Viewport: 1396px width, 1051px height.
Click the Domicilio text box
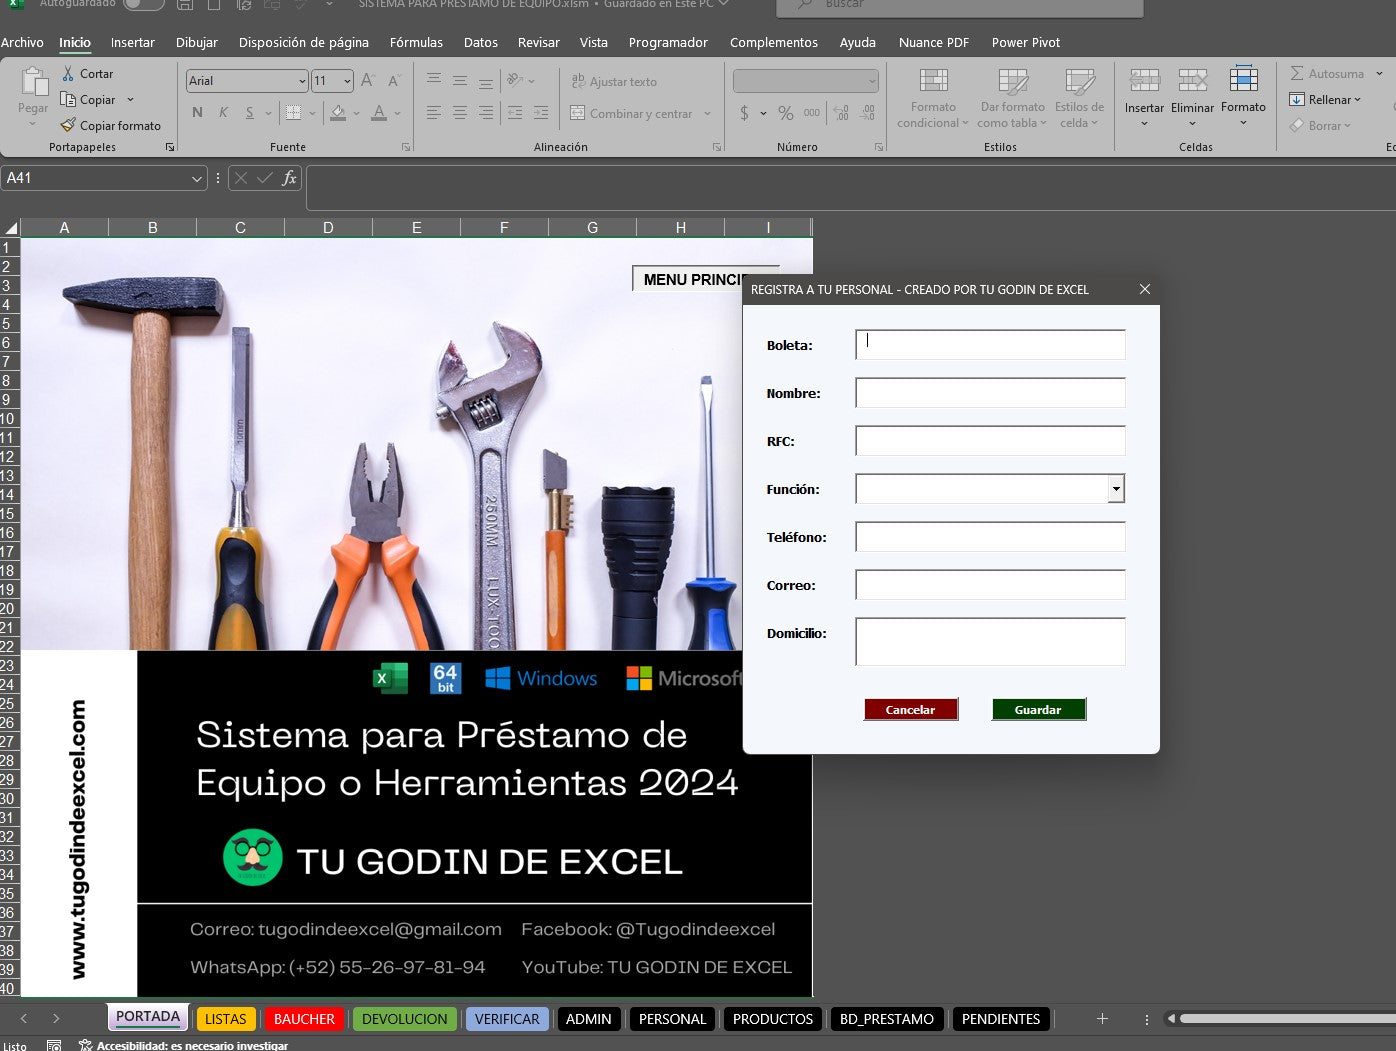(x=990, y=641)
